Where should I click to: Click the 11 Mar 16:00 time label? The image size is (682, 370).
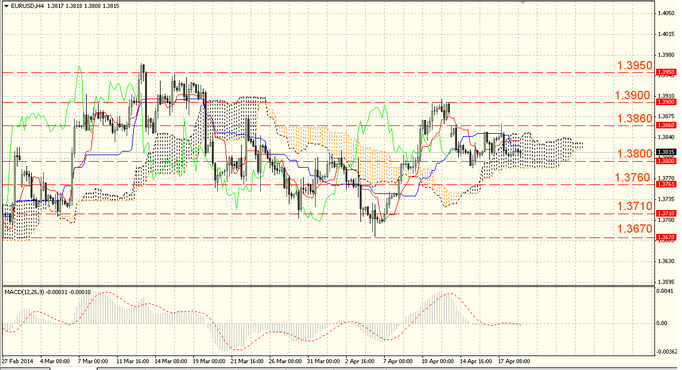click(x=133, y=361)
